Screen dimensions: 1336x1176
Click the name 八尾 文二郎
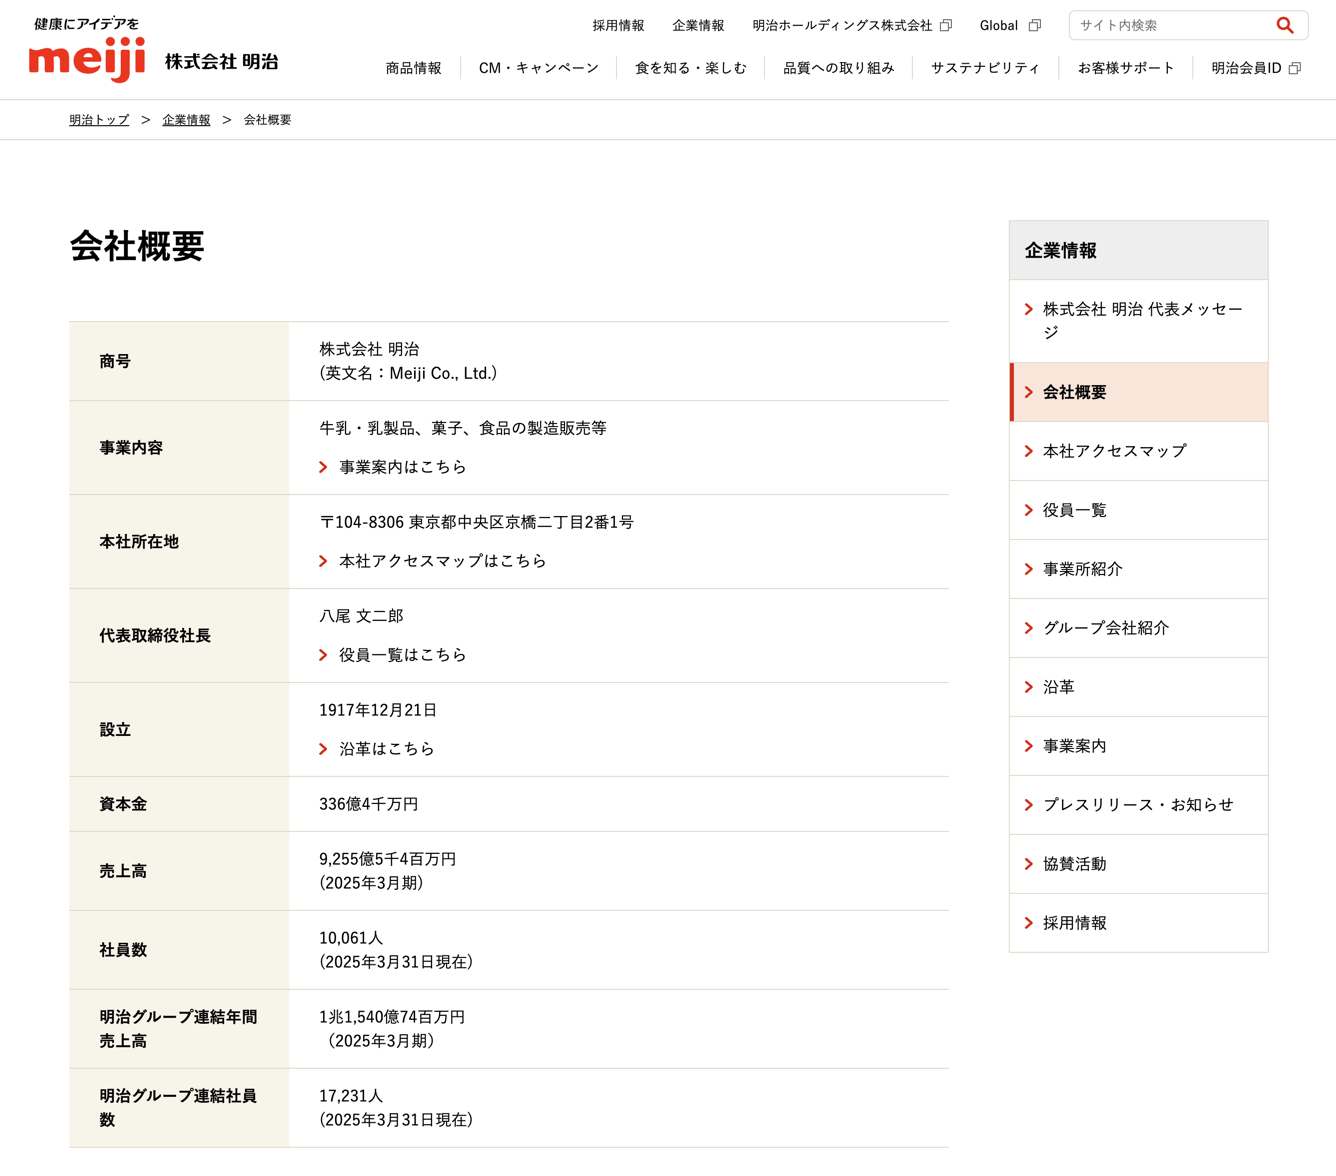[361, 617]
